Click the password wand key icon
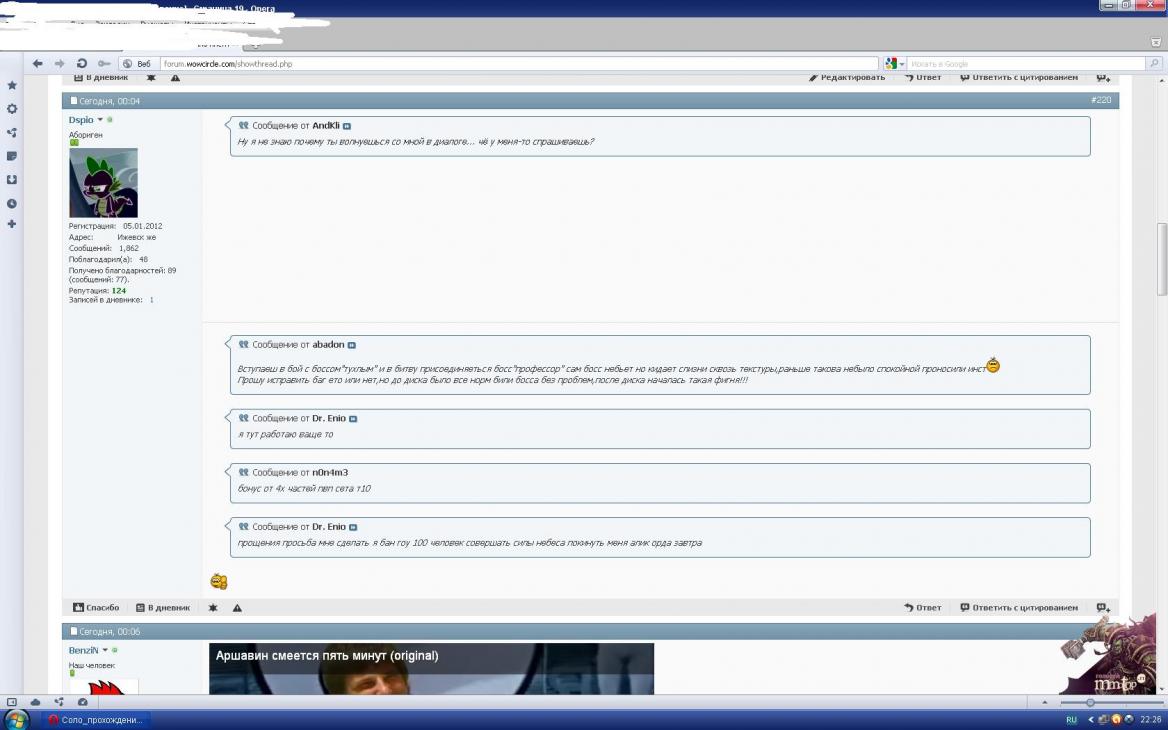1168x730 pixels. click(104, 63)
